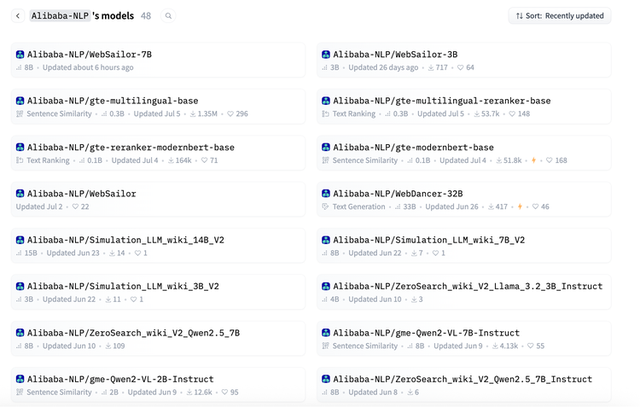Viewport: 640px width, 407px height.
Task: Click heart likes icon on WebSailor-3B
Action: click(460, 67)
